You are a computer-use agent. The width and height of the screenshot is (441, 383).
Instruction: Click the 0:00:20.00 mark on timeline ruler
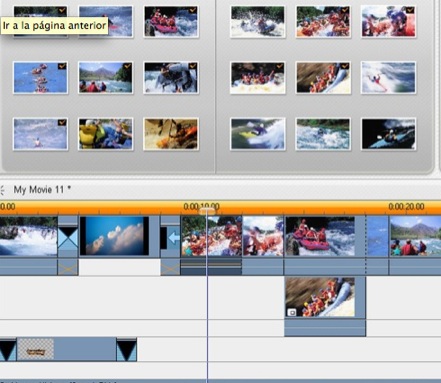click(x=406, y=207)
